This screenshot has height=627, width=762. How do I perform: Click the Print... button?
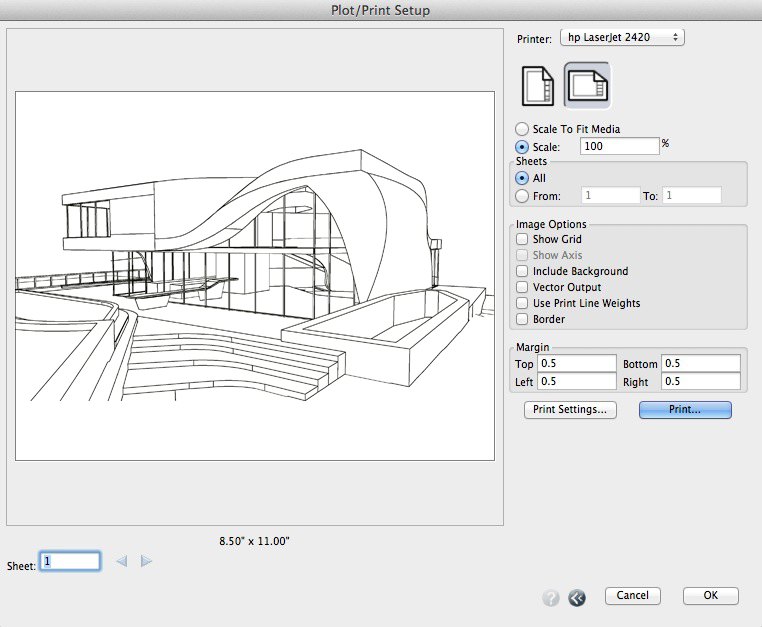[x=685, y=409]
